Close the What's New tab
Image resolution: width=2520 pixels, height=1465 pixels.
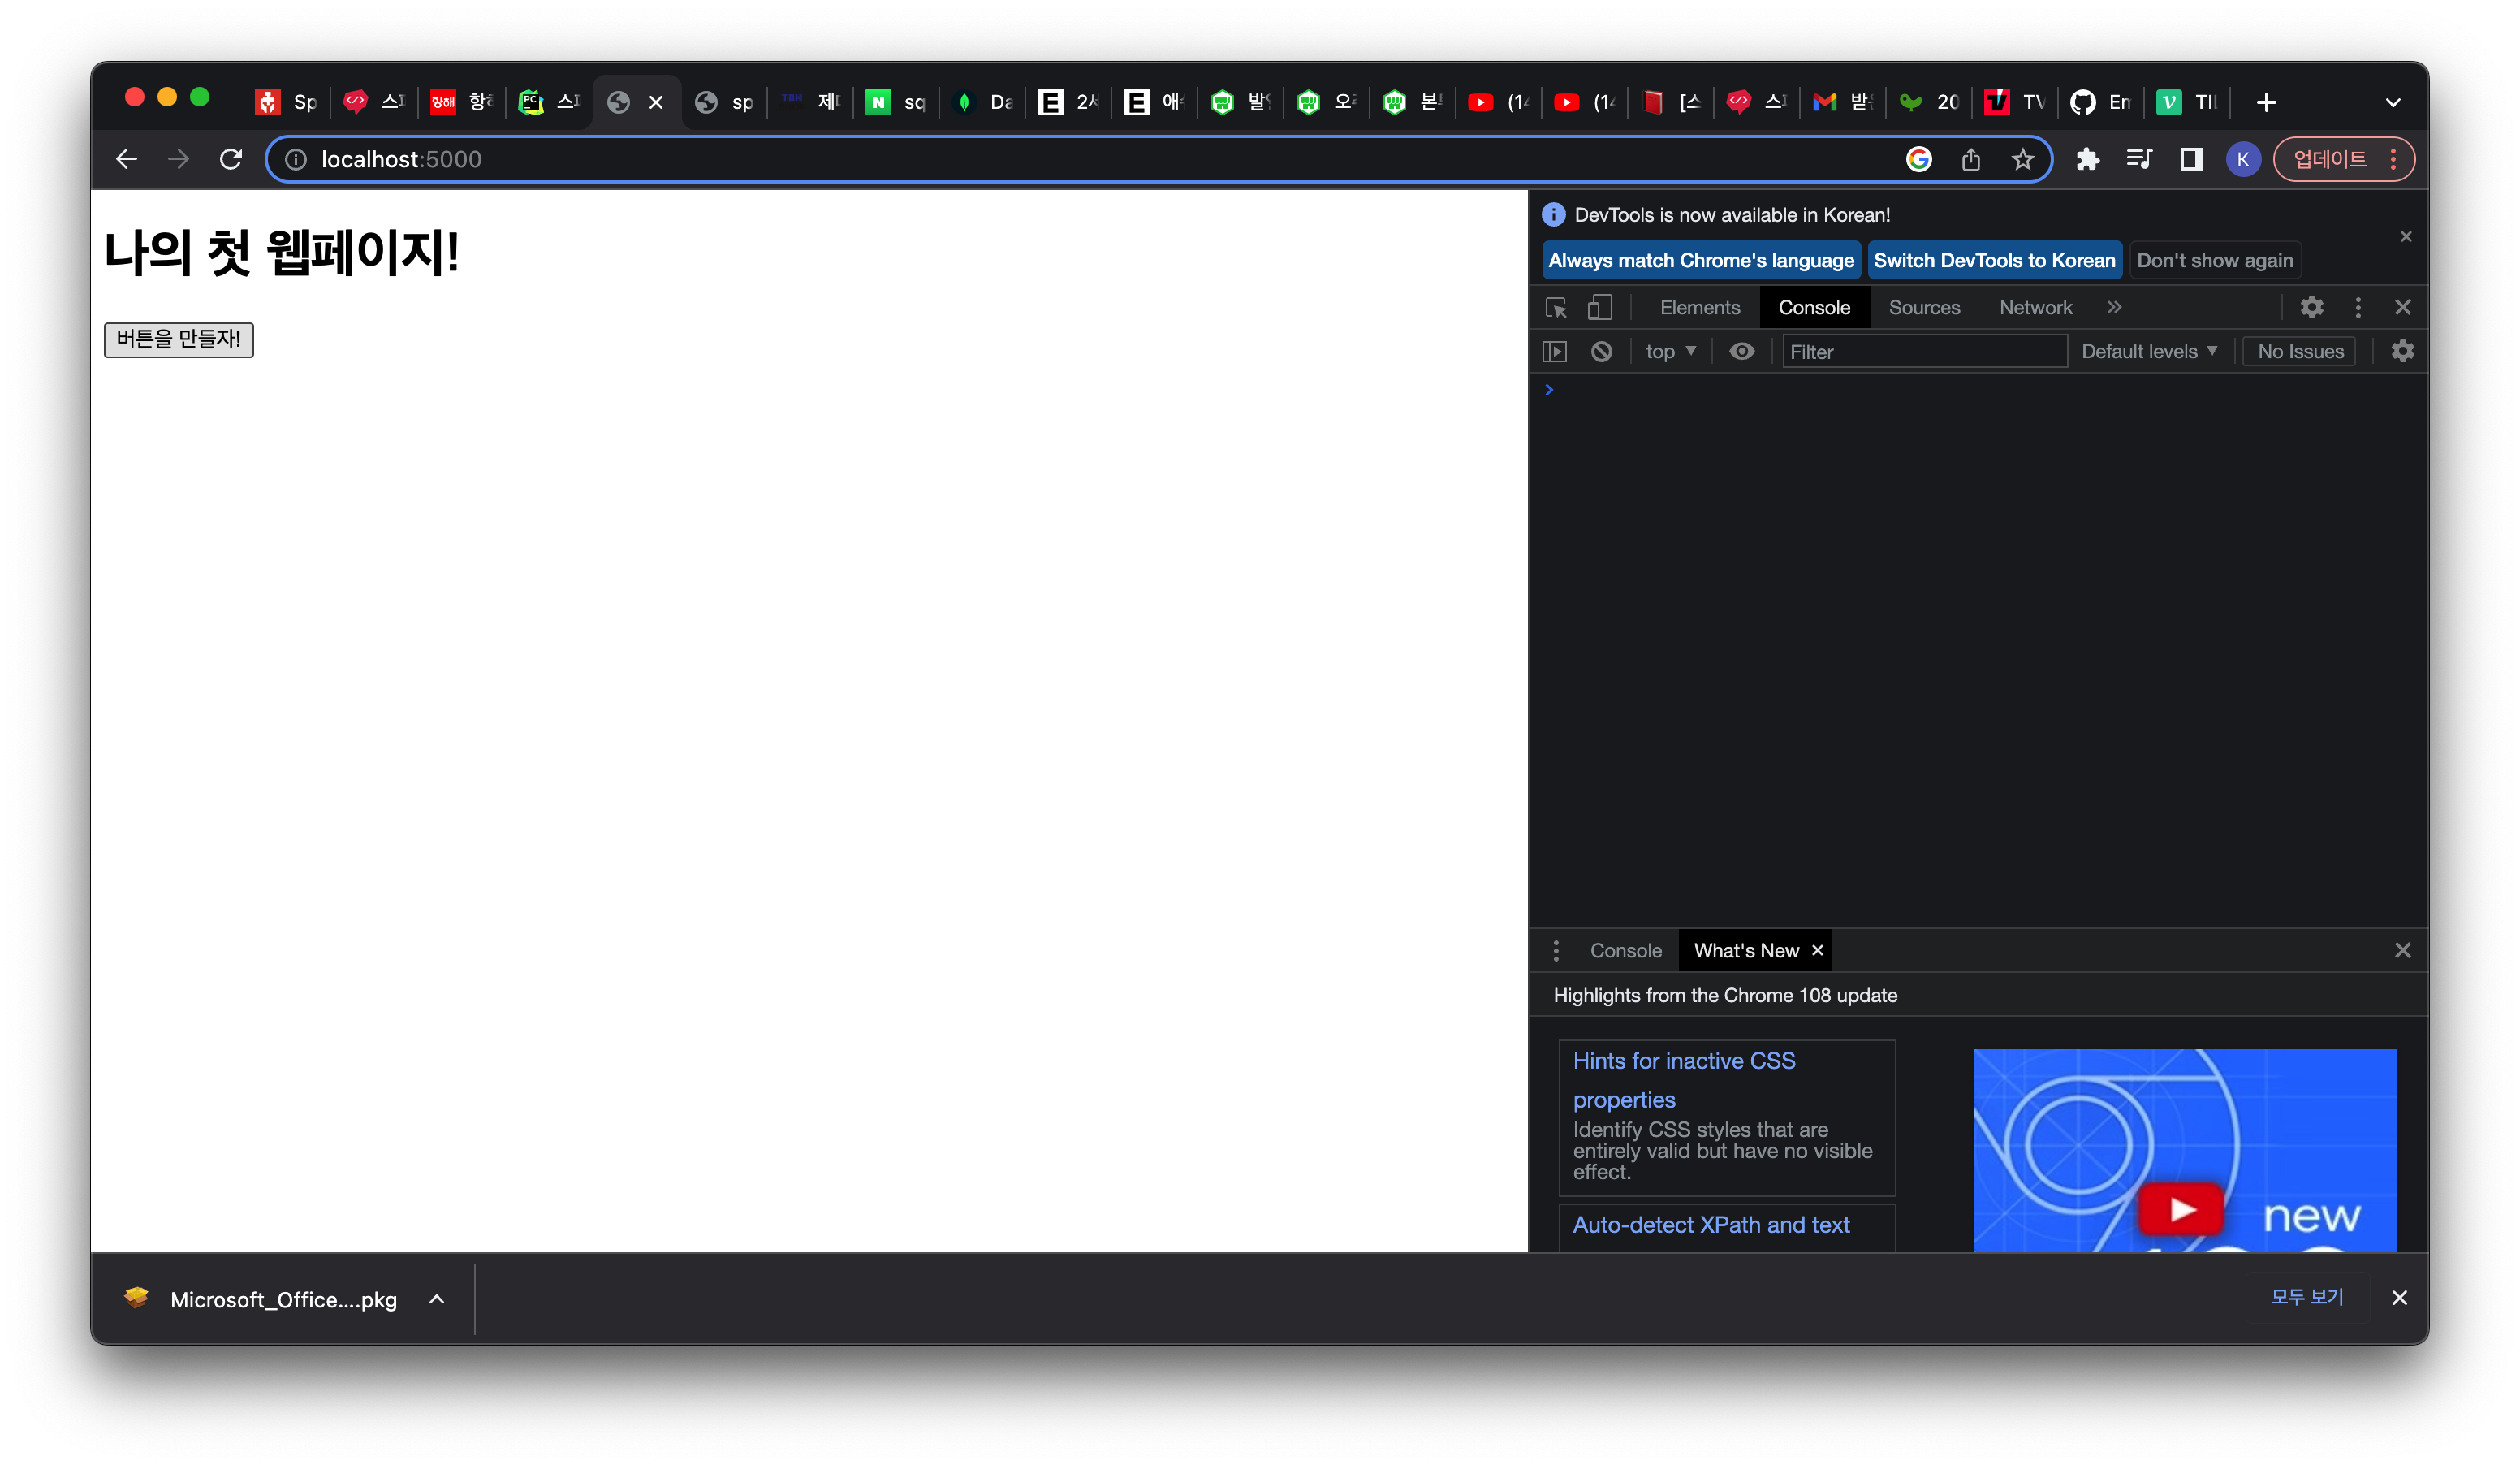(1817, 950)
